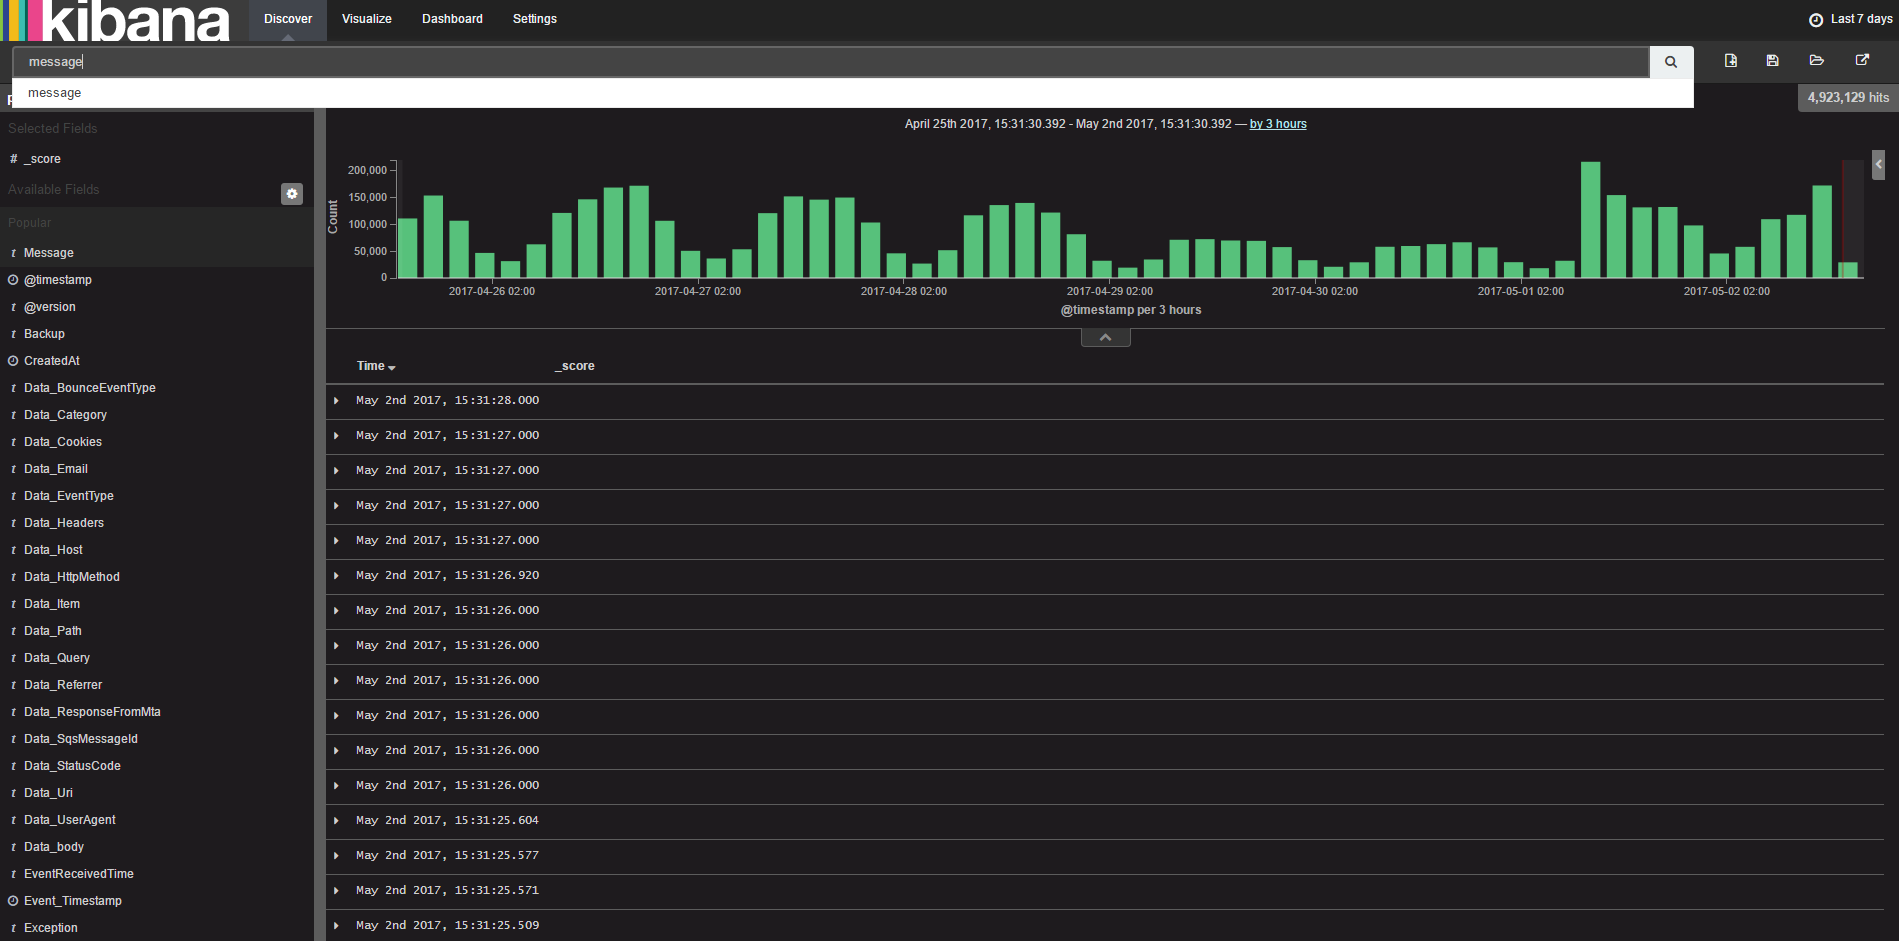This screenshot has width=1899, height=941.
Task: Click the clock icon beside Event_Timestamp field
Action: pos(13,901)
